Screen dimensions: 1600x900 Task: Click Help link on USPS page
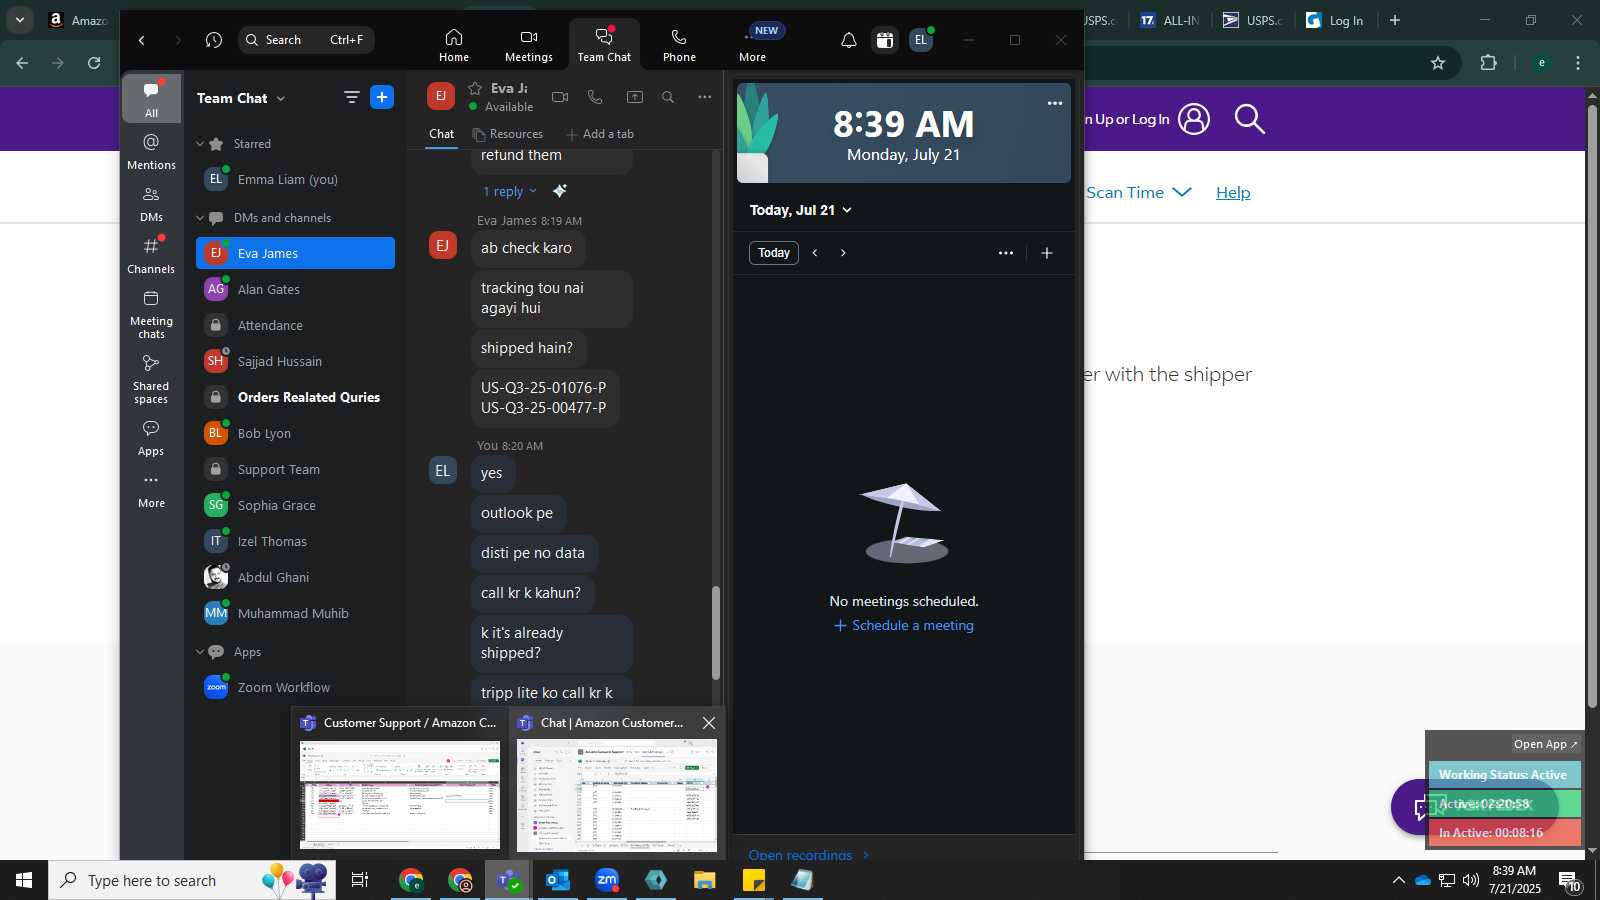[x=1233, y=193]
